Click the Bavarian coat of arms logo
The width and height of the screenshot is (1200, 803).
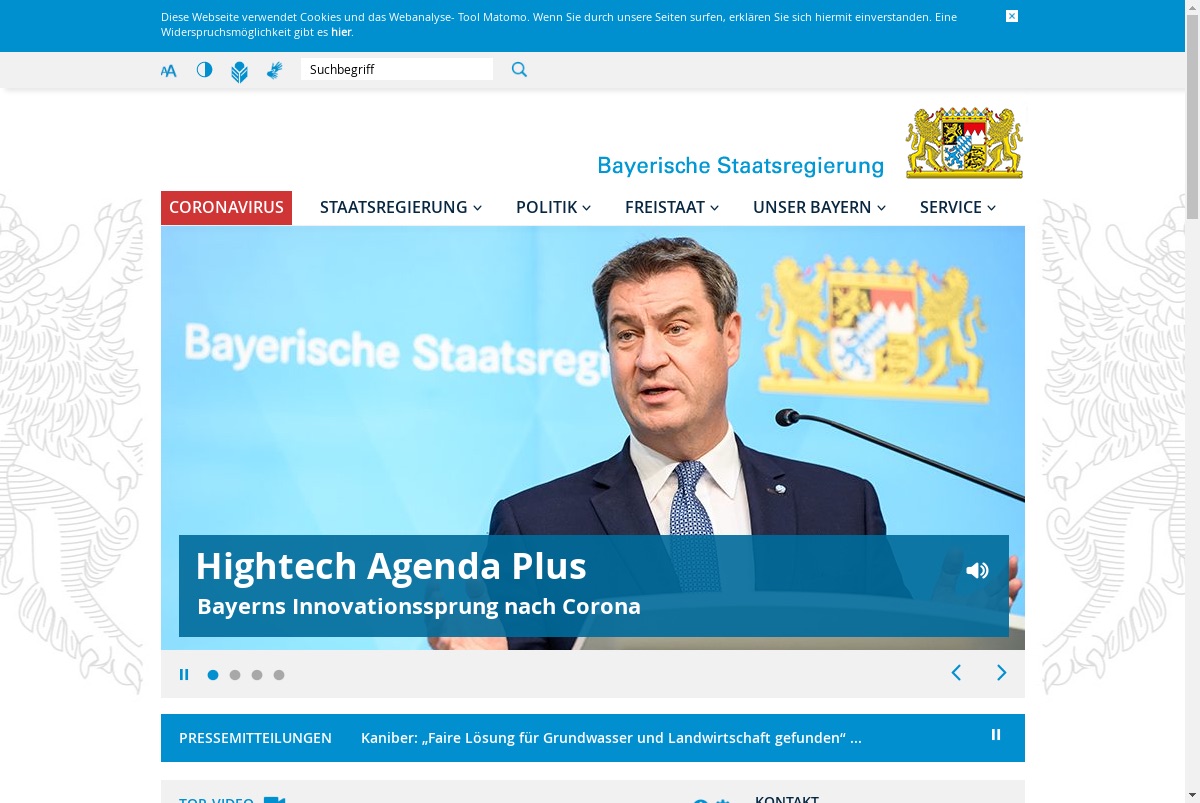[964, 142]
